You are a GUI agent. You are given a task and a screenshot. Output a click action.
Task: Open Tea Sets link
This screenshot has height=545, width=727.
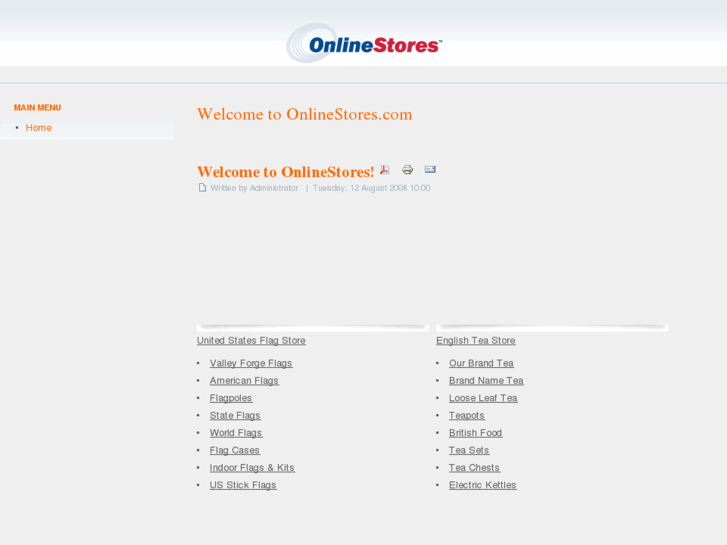click(x=469, y=450)
